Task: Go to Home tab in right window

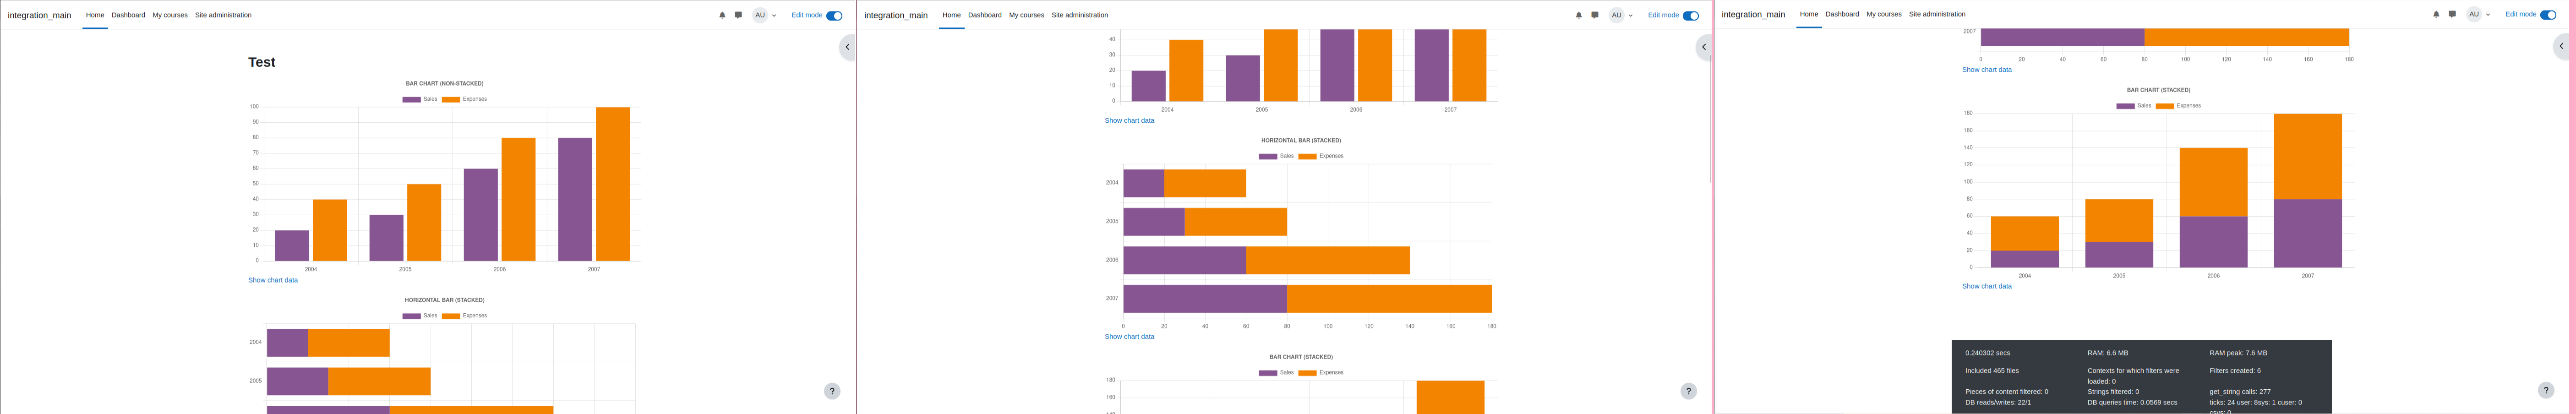Action: coord(1809,14)
